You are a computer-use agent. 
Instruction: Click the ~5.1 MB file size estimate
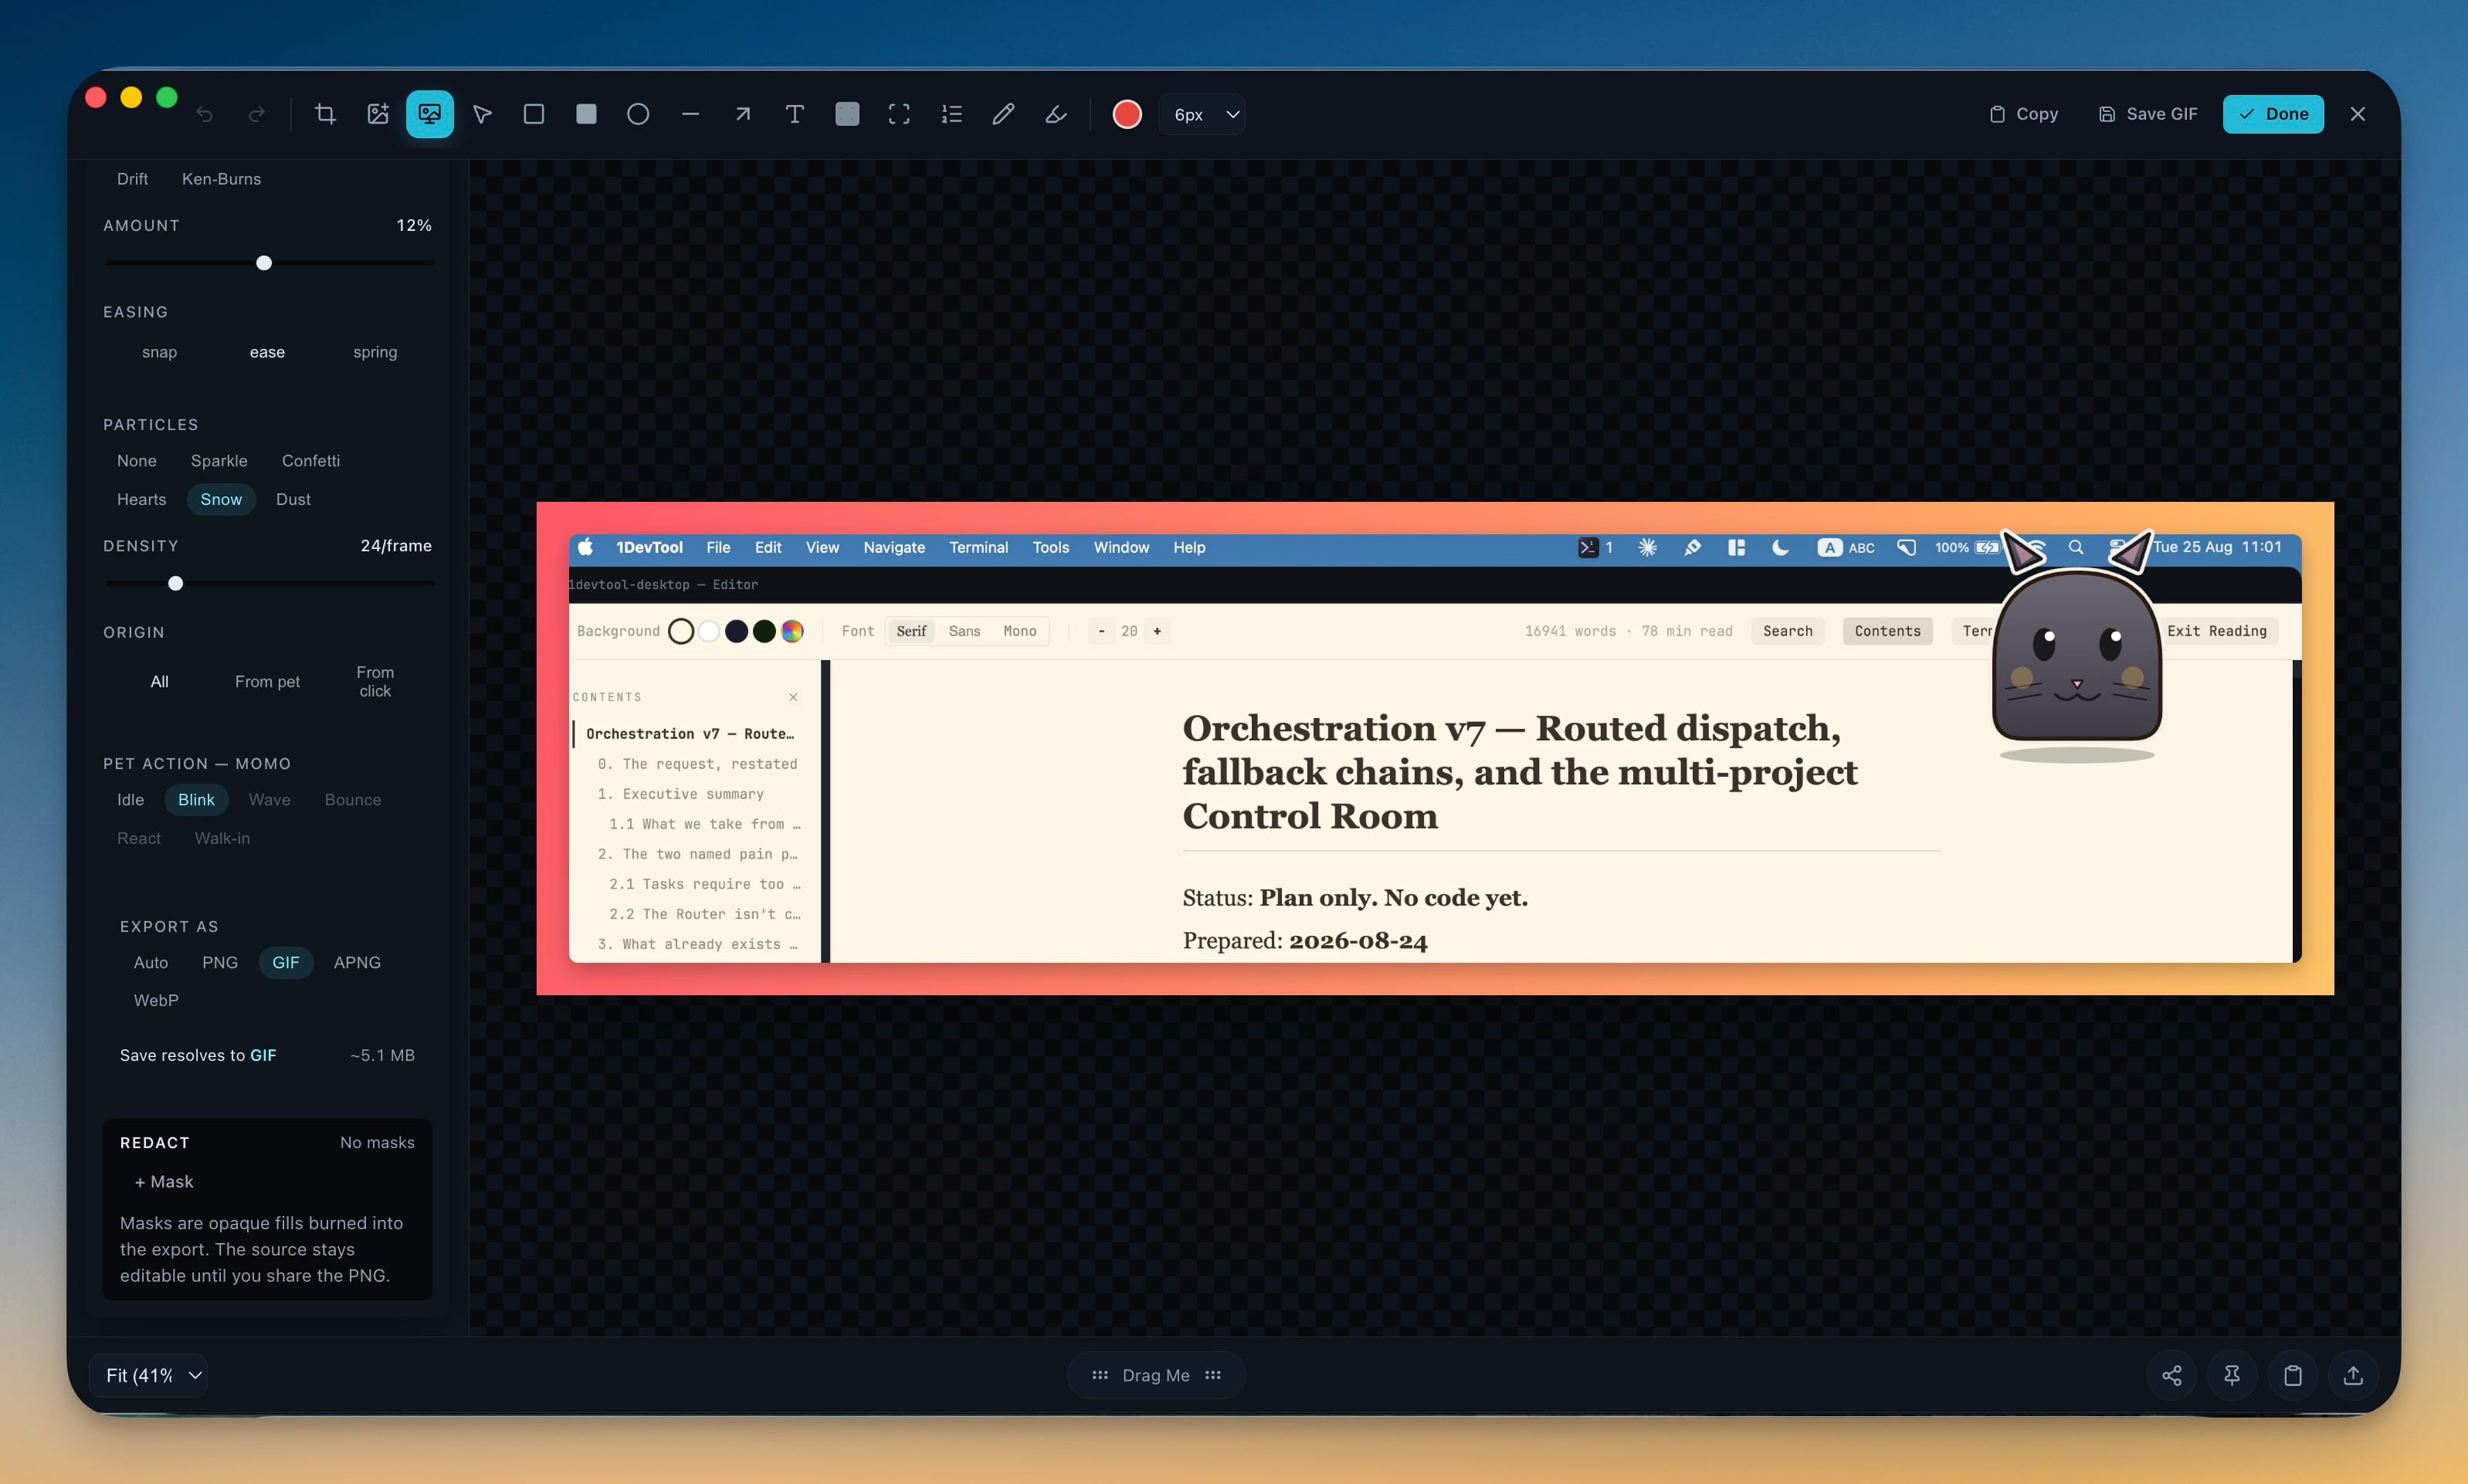tap(382, 1055)
